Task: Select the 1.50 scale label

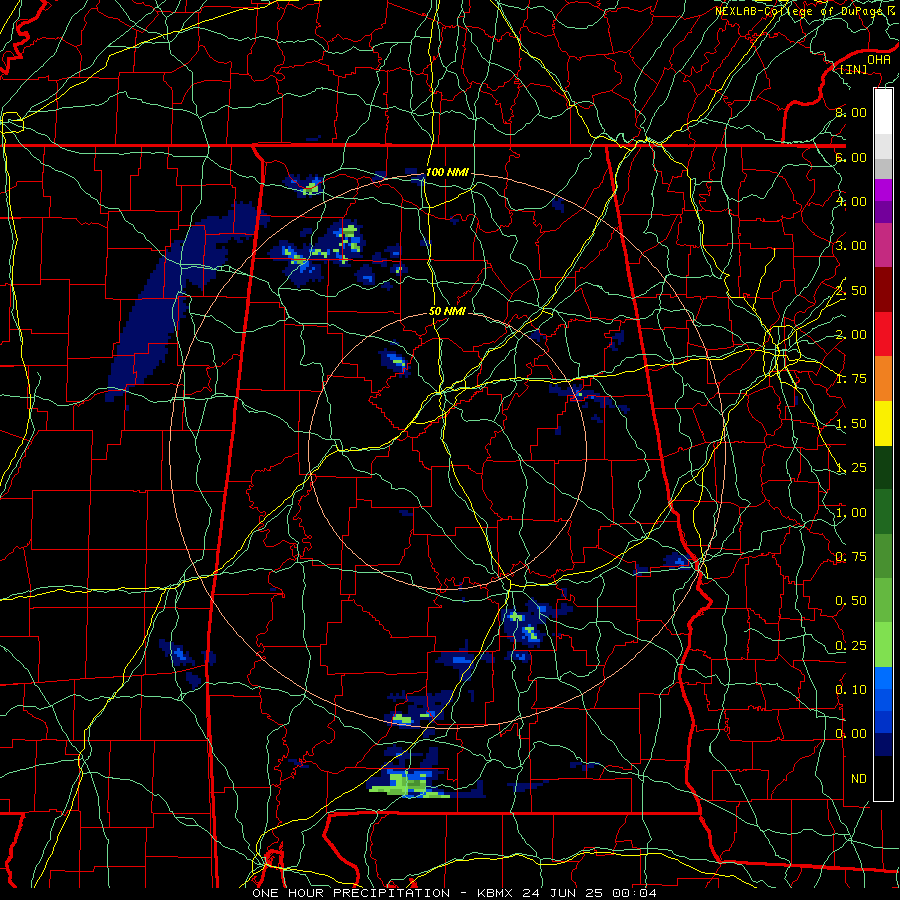Action: point(851,424)
